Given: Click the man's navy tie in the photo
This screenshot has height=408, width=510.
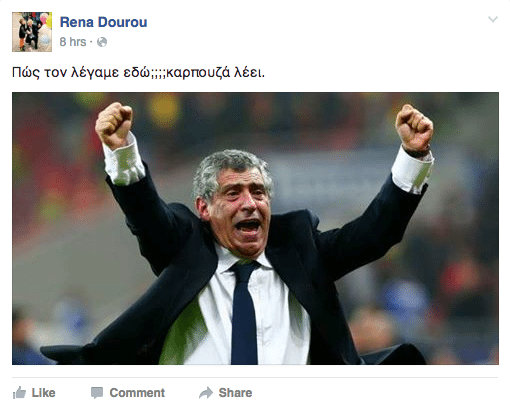Looking at the screenshot, I should click(244, 313).
